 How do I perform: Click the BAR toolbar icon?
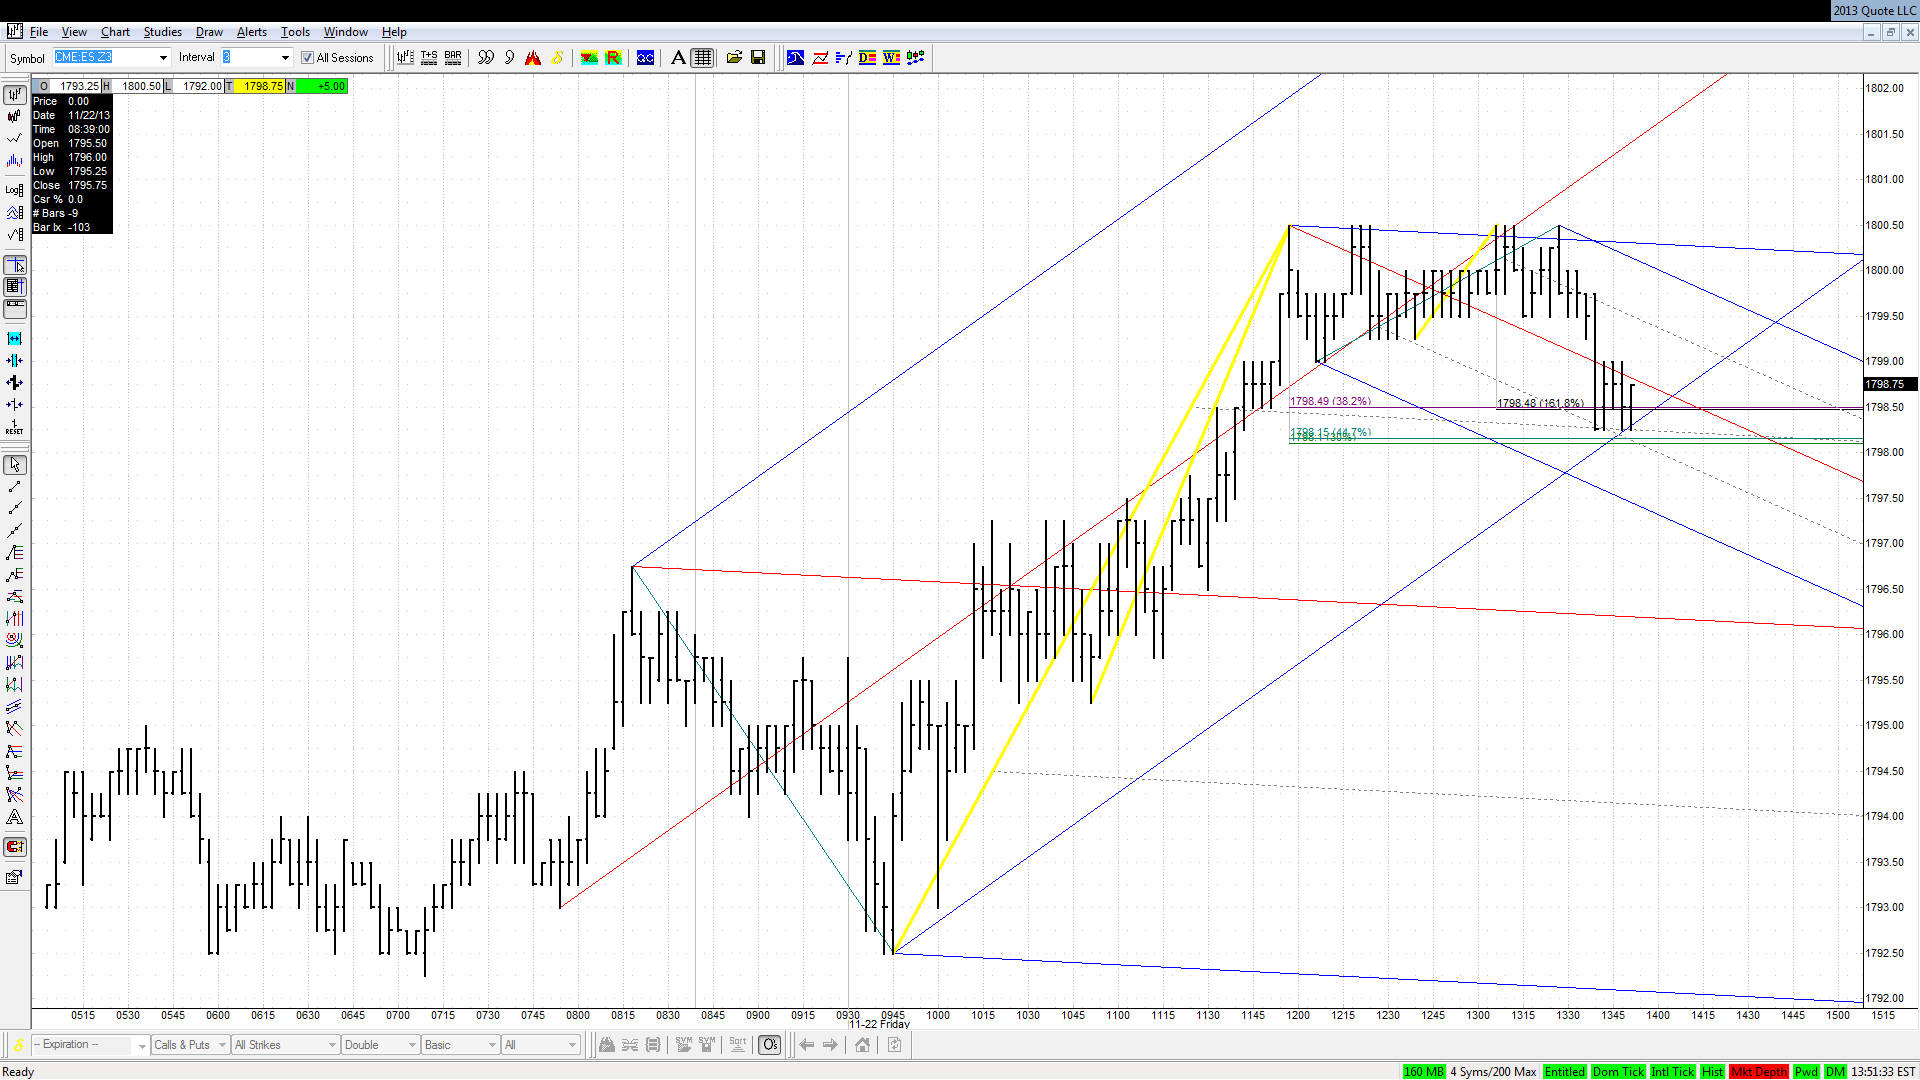tap(453, 58)
